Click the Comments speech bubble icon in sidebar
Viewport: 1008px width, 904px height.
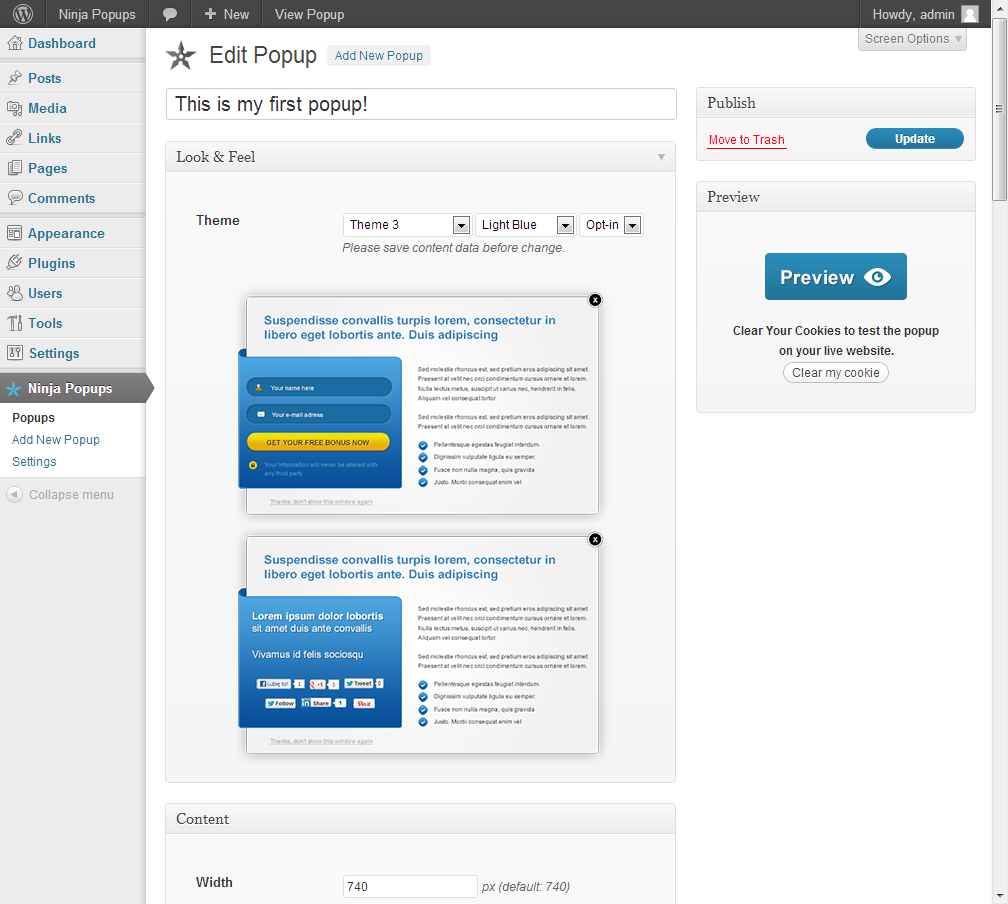point(14,197)
